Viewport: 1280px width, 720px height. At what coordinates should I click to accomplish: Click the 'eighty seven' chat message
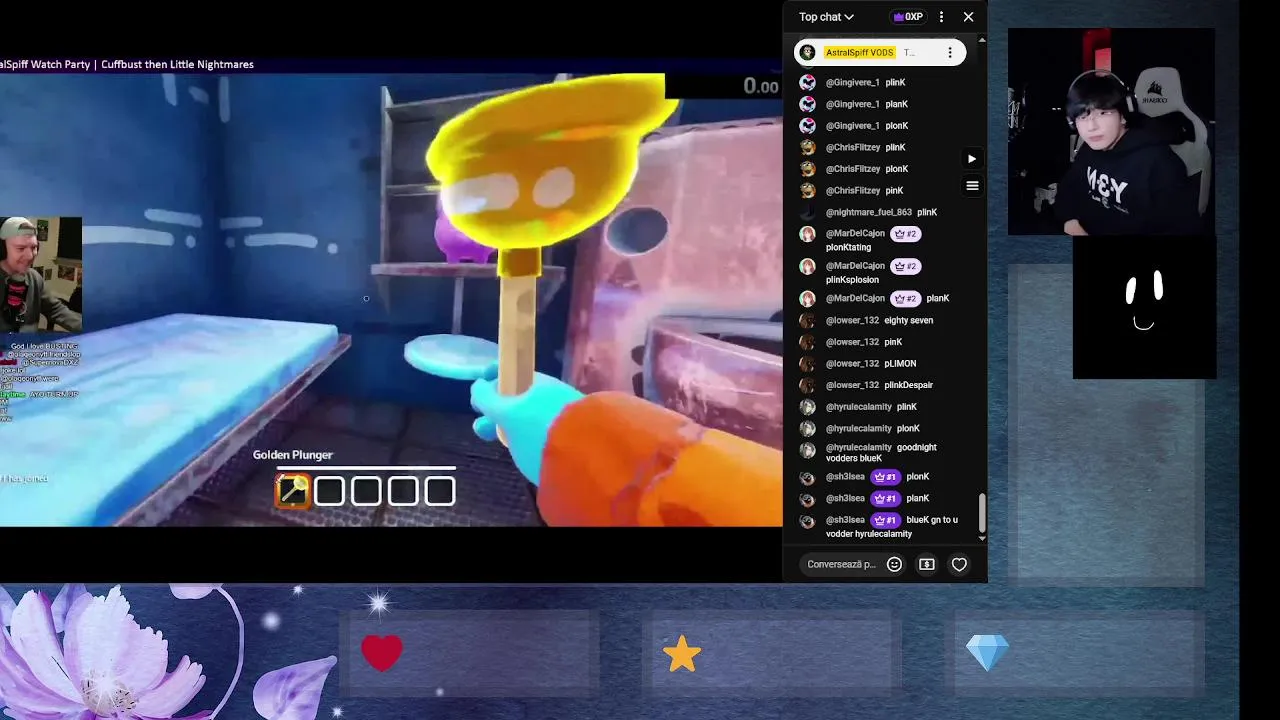tap(908, 320)
